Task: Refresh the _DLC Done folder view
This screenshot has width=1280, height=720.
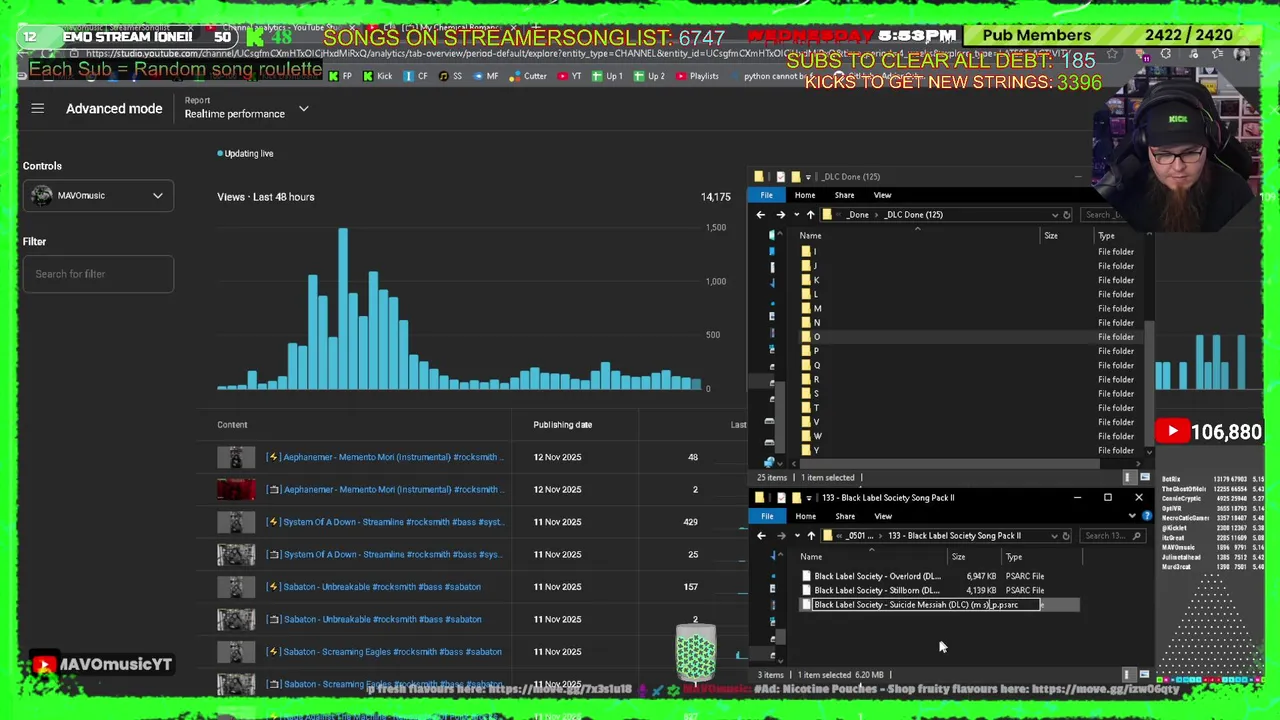Action: (x=1067, y=215)
